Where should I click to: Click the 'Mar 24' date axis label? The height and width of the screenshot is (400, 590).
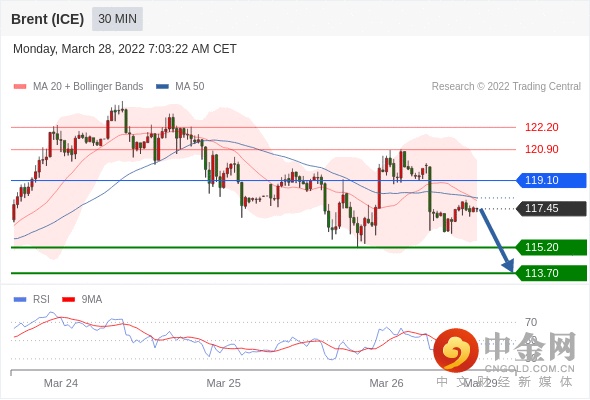pyautogui.click(x=61, y=383)
